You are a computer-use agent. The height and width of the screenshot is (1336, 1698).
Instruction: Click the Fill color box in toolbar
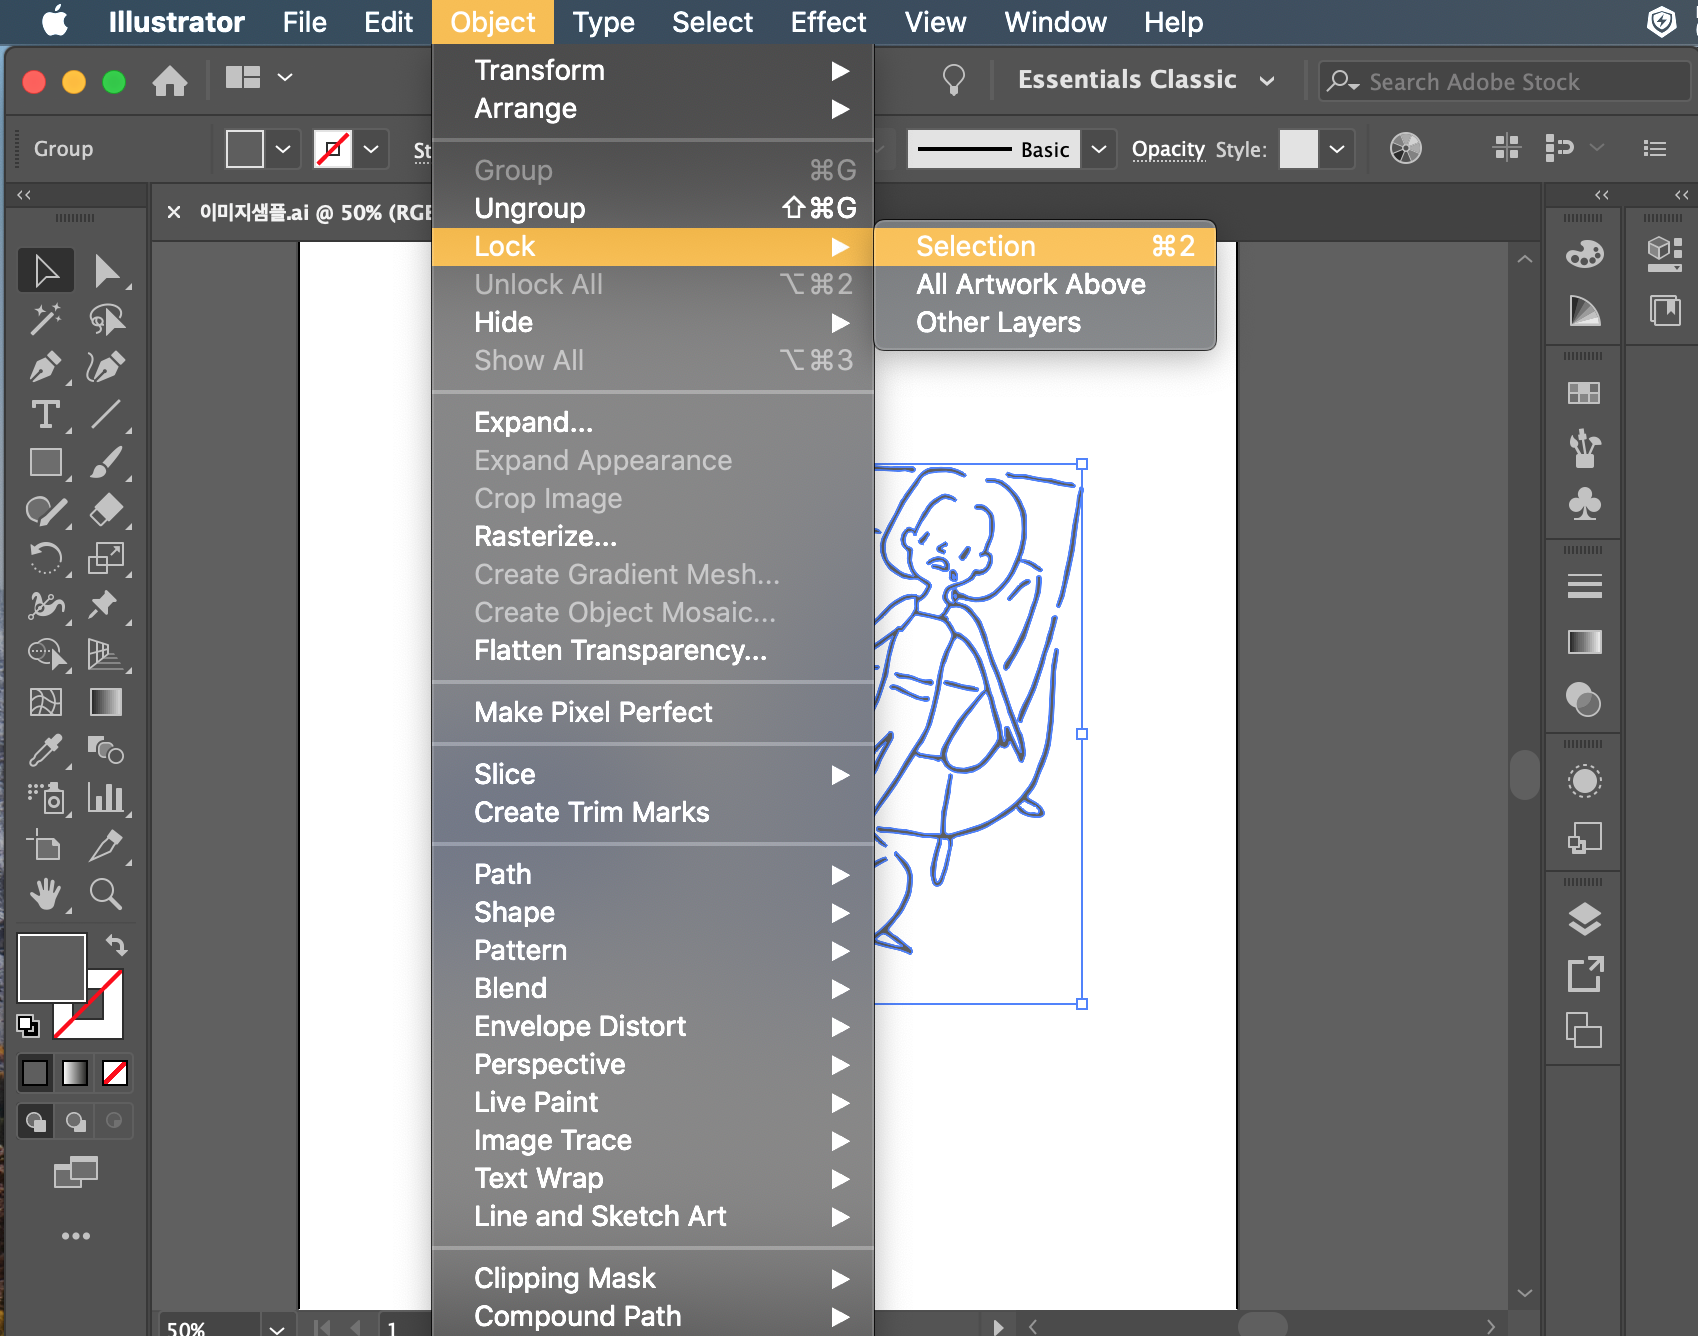tap(51, 967)
